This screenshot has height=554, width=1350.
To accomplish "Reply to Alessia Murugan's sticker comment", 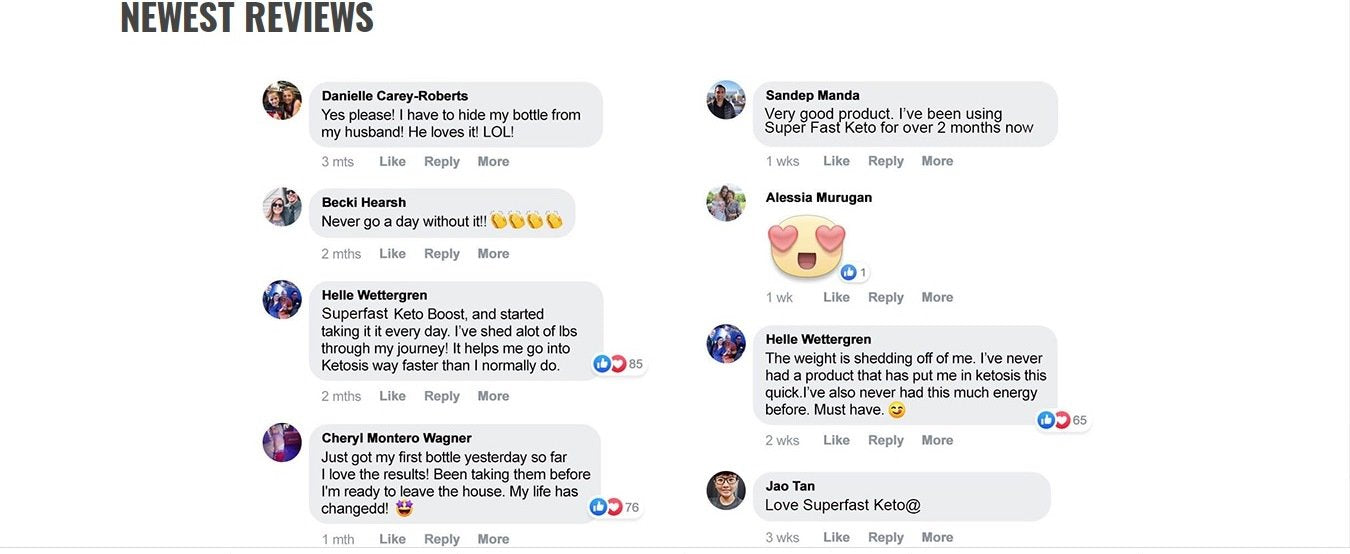I will 885,297.
